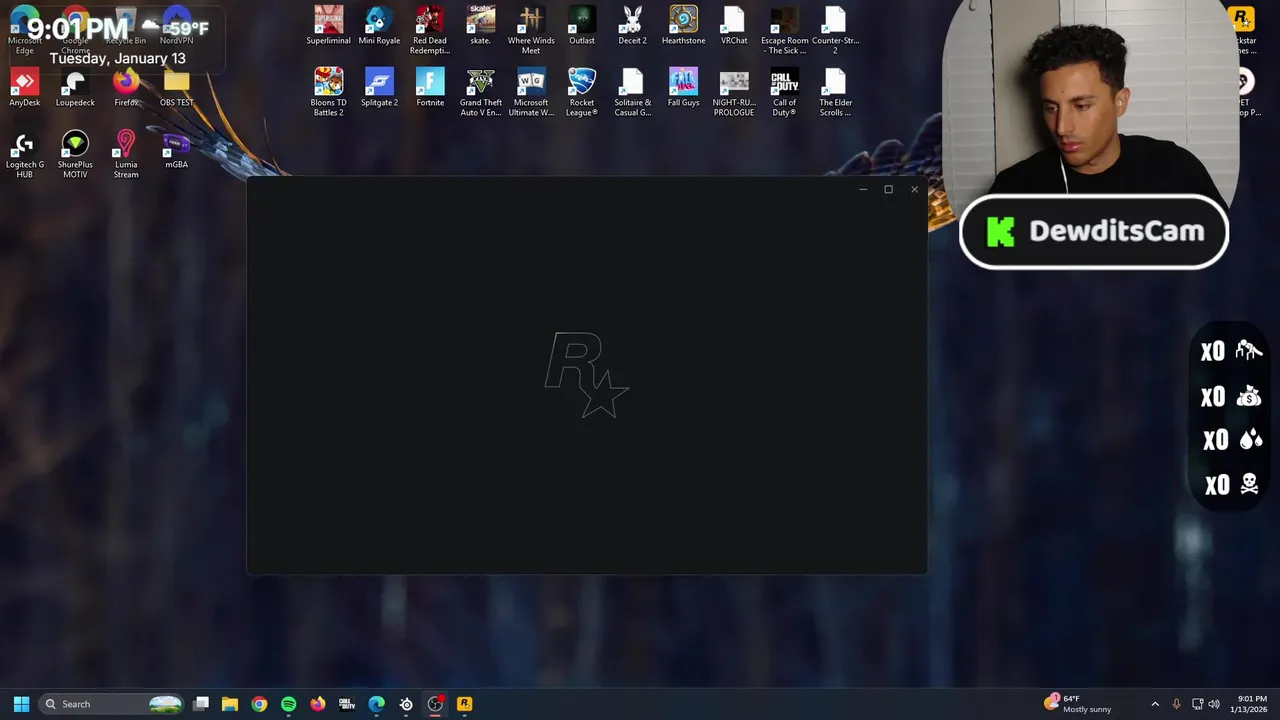
Task: Click the microphone tray icon
Action: point(1176,704)
